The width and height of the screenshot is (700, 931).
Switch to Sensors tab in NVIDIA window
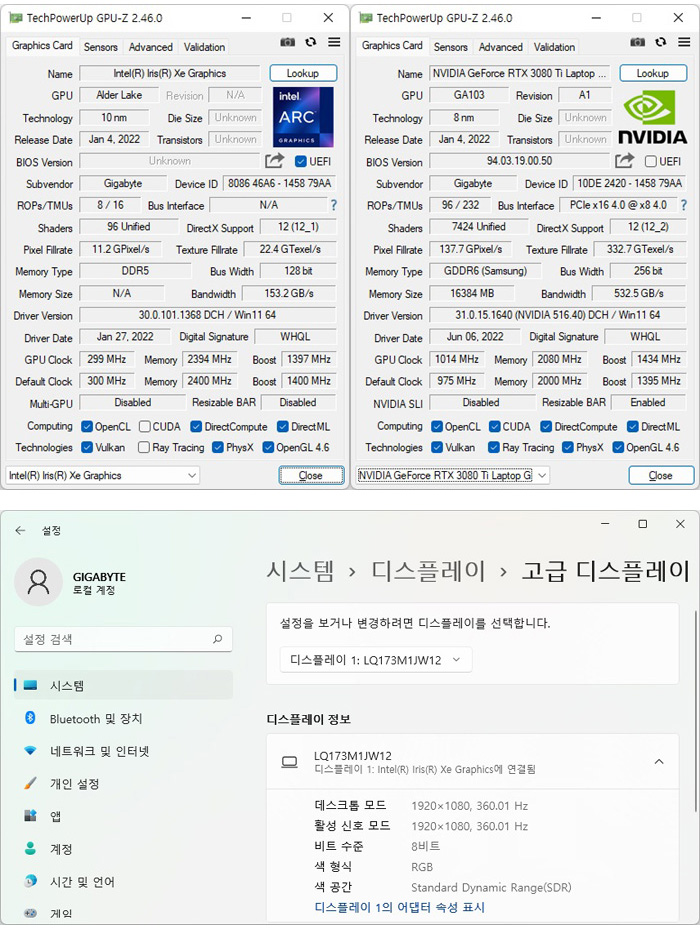pyautogui.click(x=451, y=47)
